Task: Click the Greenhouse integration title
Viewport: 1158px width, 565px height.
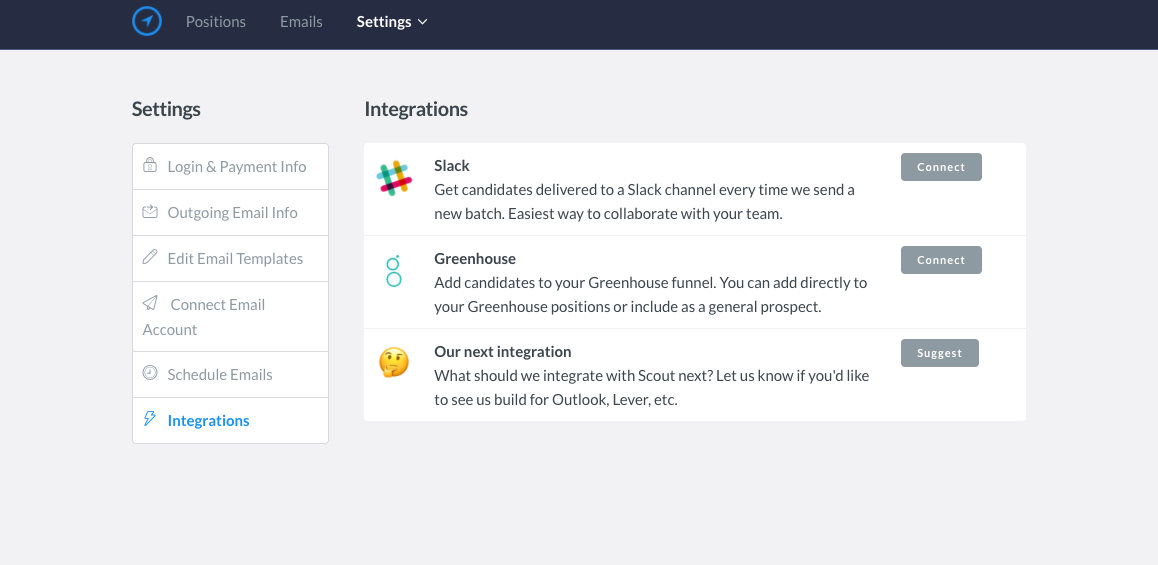Action: pos(475,258)
